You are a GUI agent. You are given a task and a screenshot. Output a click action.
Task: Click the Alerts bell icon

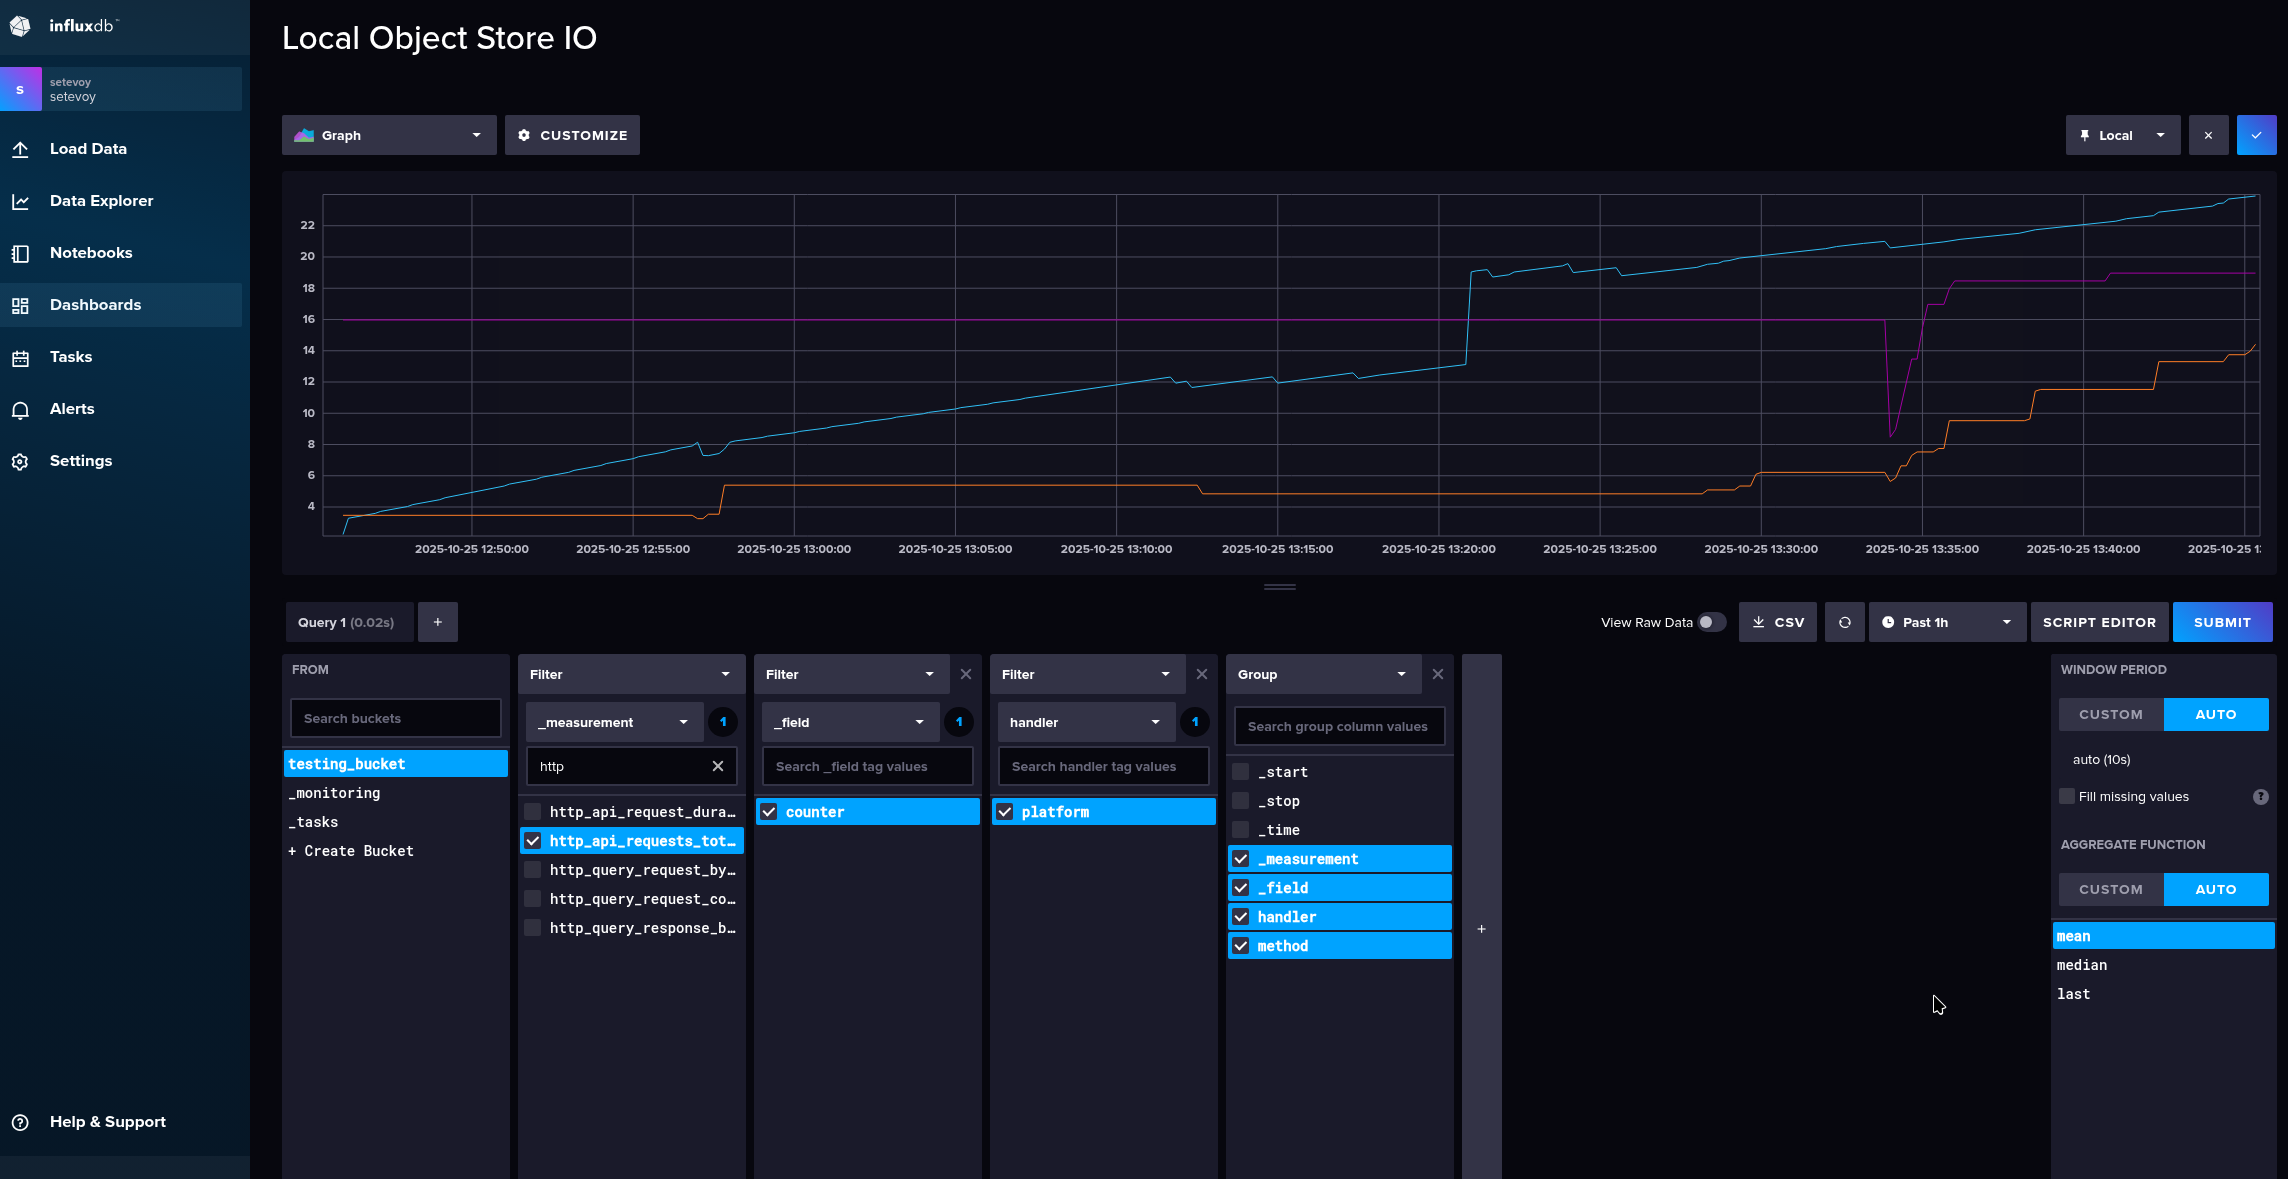pyautogui.click(x=20, y=409)
